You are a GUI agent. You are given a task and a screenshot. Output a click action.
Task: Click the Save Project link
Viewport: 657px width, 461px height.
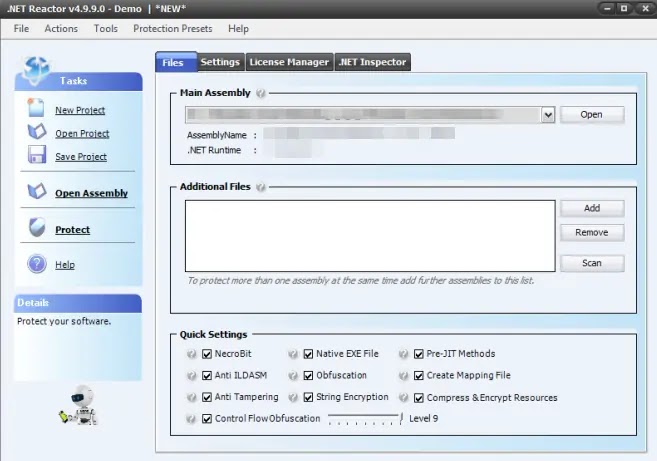[81, 157]
